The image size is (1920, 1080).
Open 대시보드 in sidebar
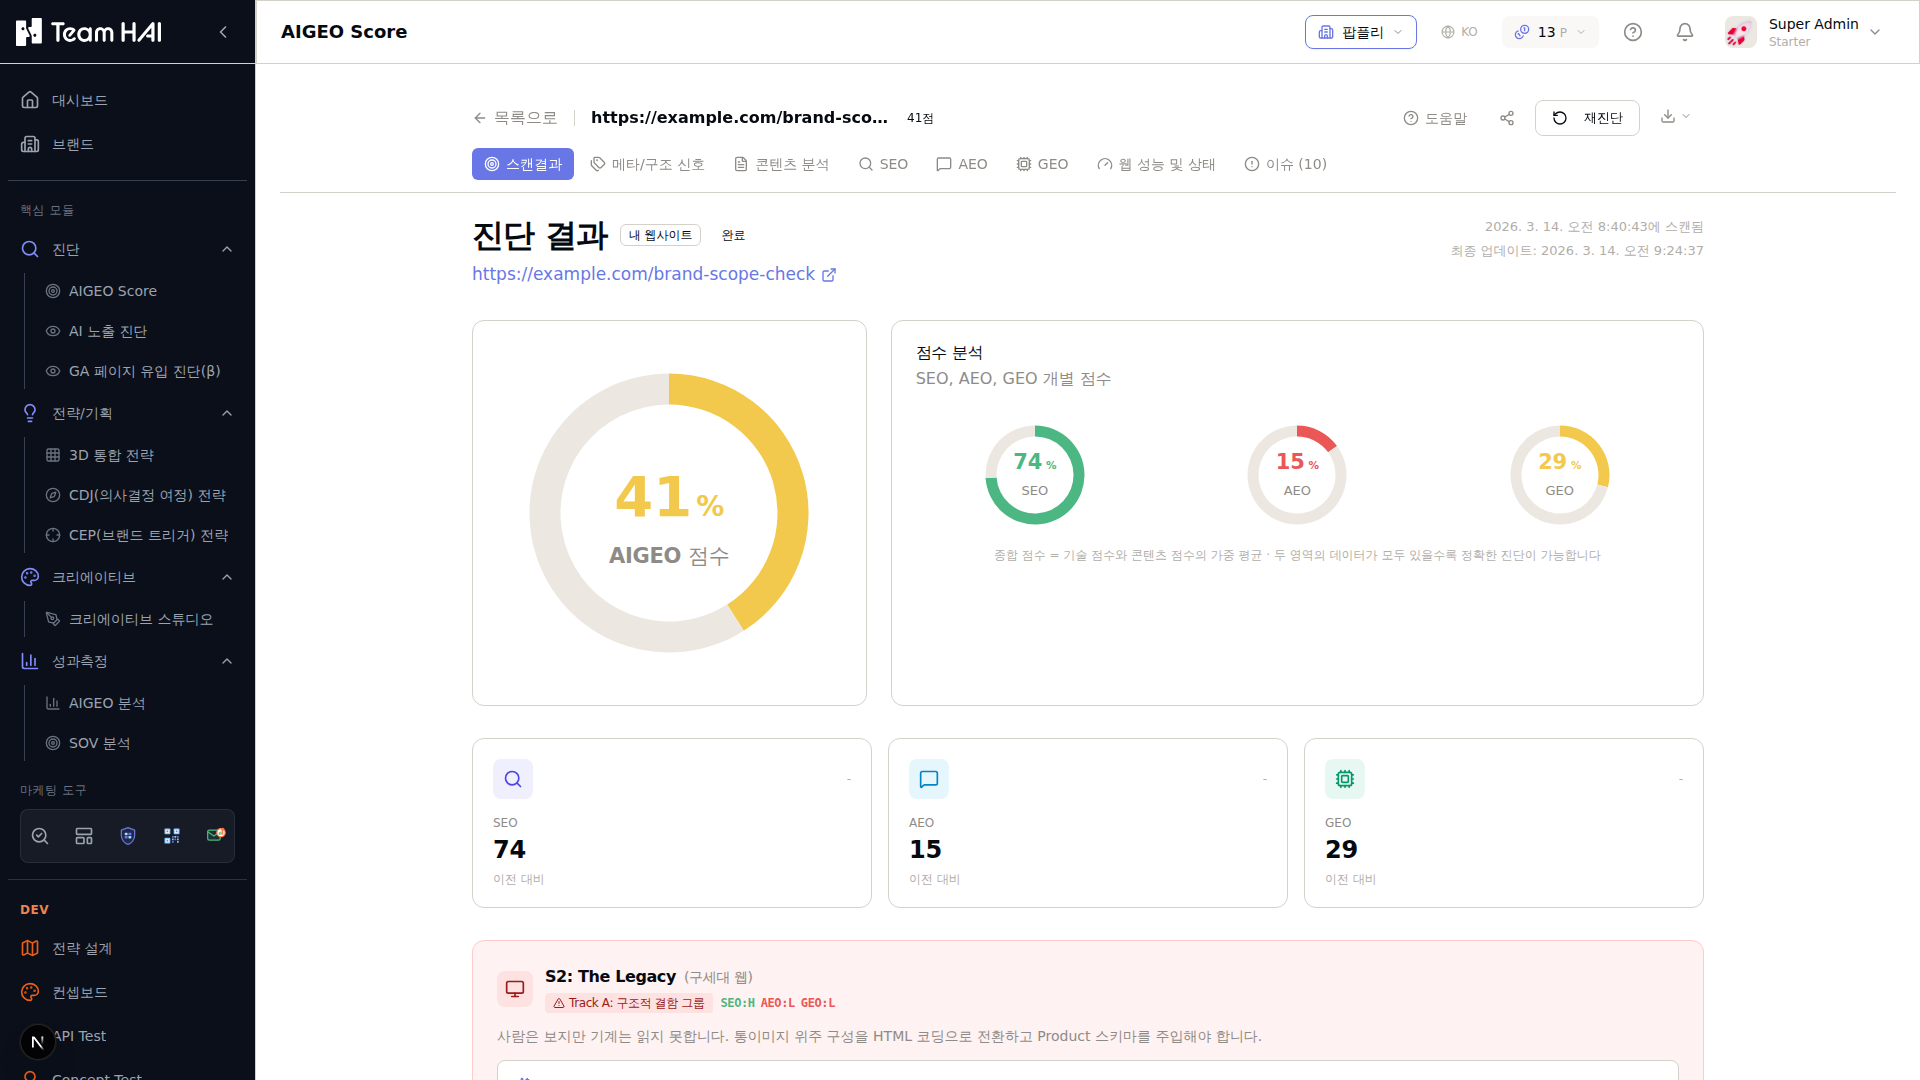(128, 100)
